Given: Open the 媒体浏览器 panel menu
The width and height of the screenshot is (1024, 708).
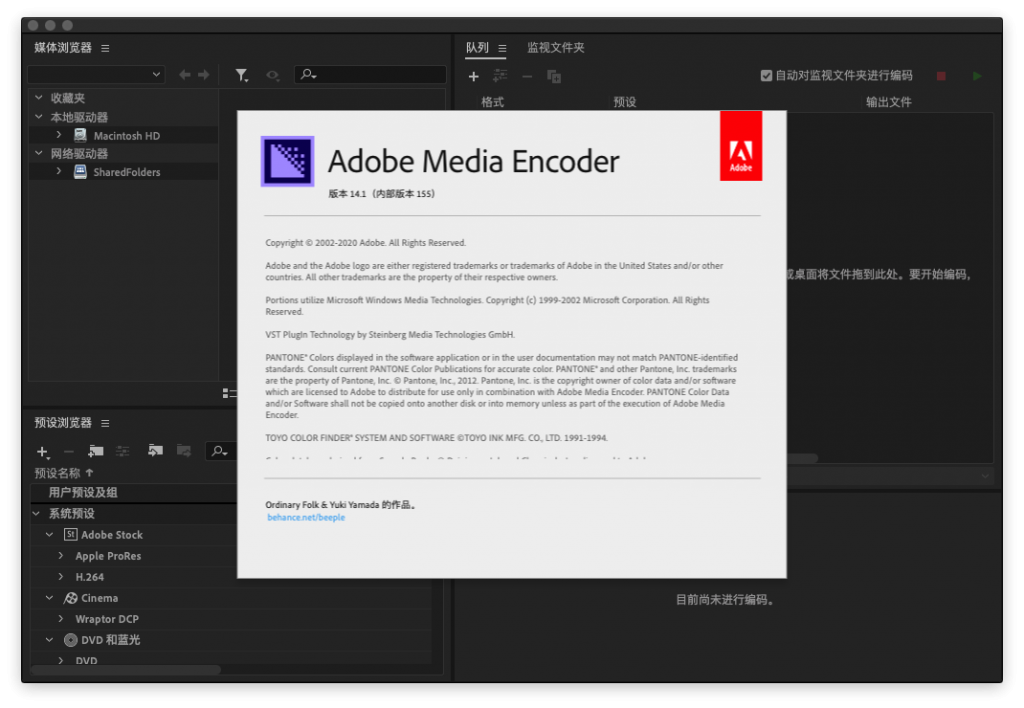Looking at the screenshot, I should [x=105, y=48].
